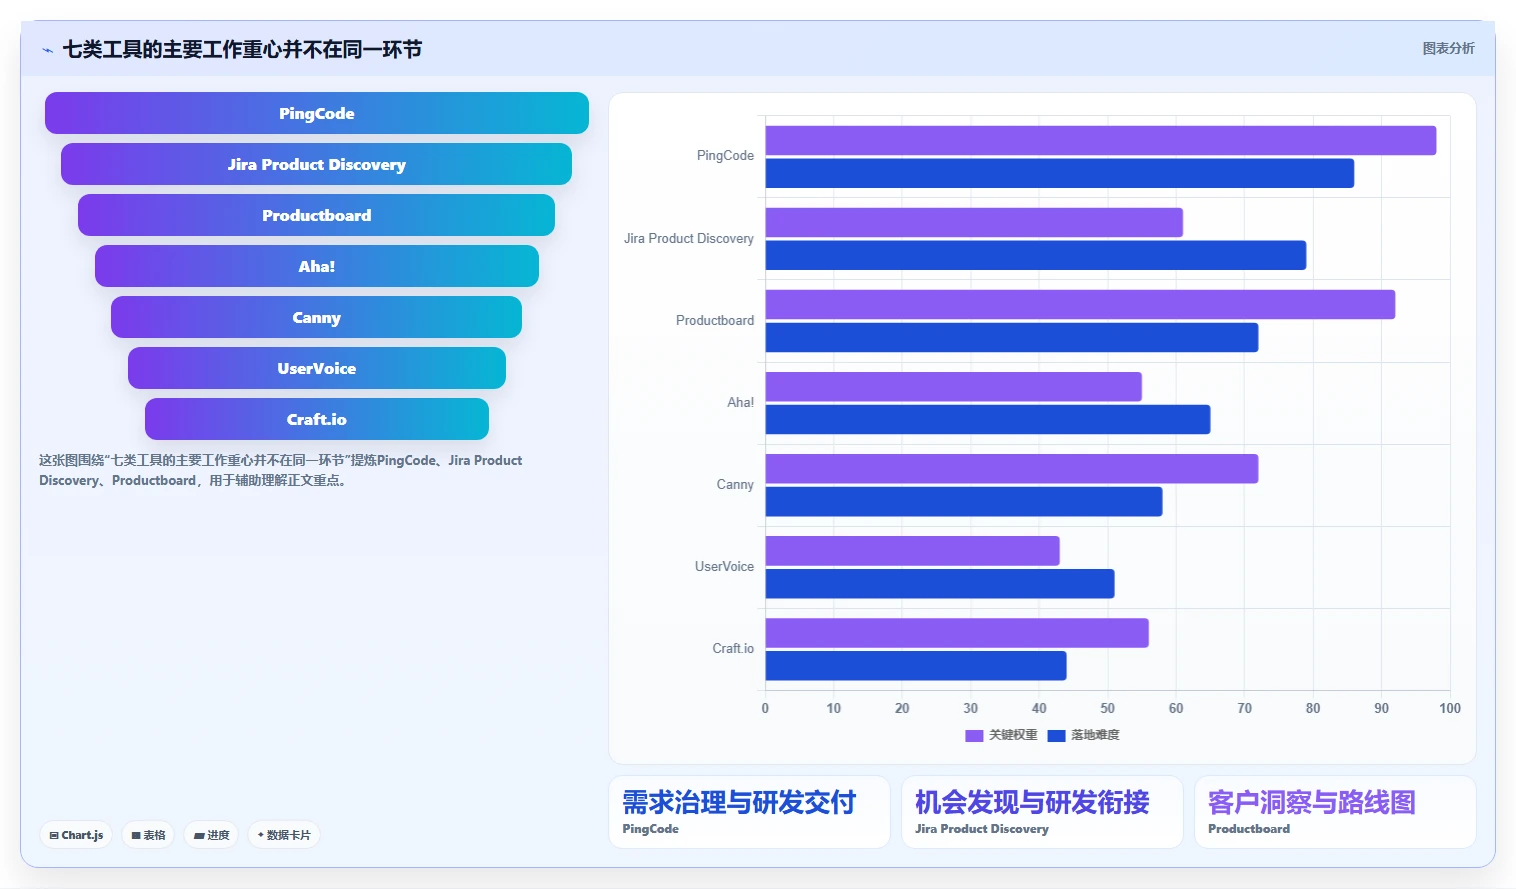Click Productboard purple 关键权重 bar

[x=1080, y=305]
